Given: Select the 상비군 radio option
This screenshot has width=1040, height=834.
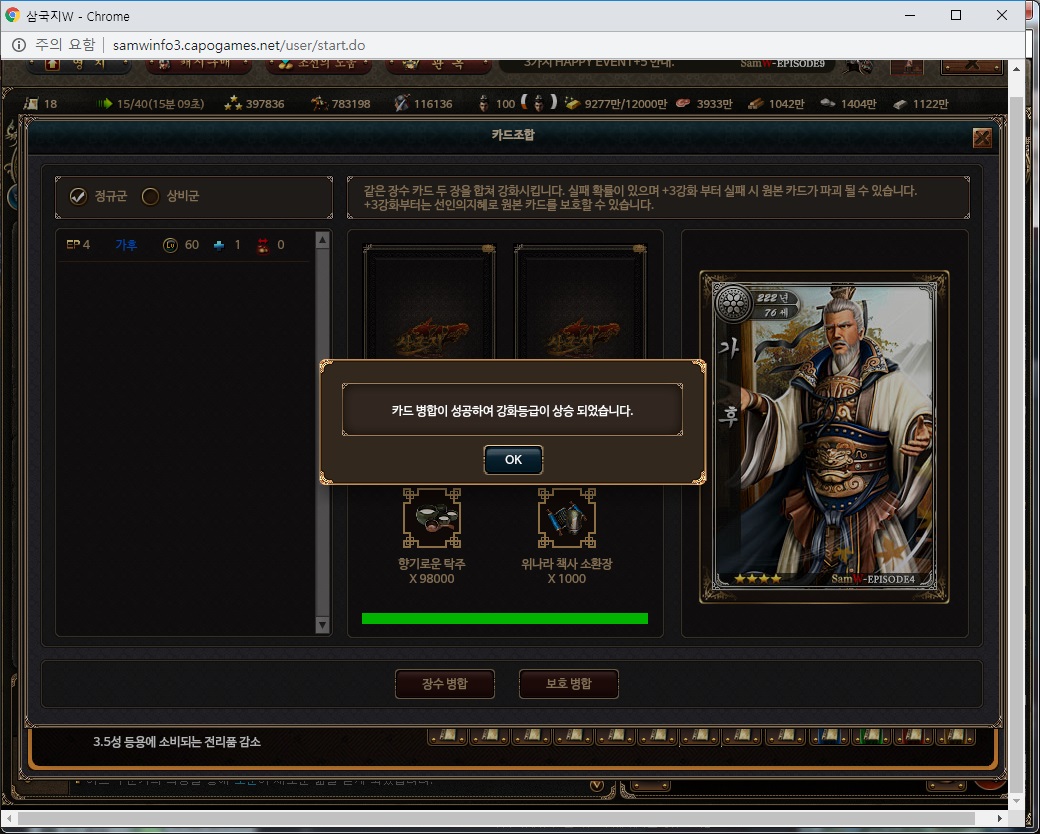Looking at the screenshot, I should 151,196.
